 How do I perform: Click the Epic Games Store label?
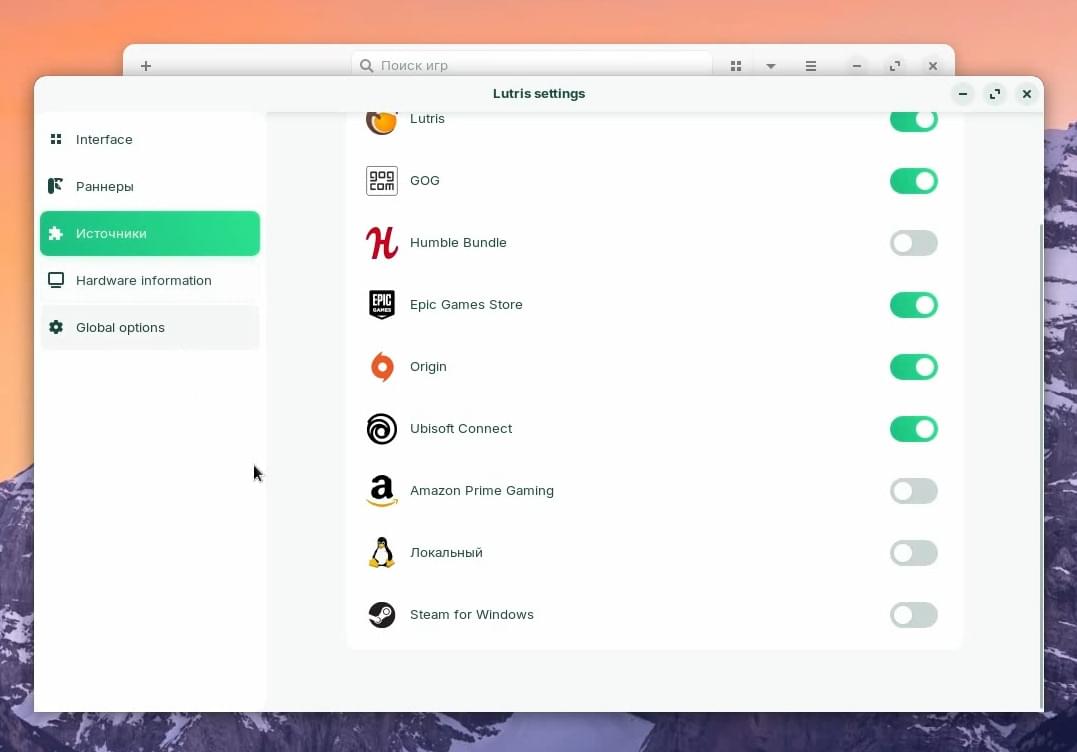click(466, 304)
